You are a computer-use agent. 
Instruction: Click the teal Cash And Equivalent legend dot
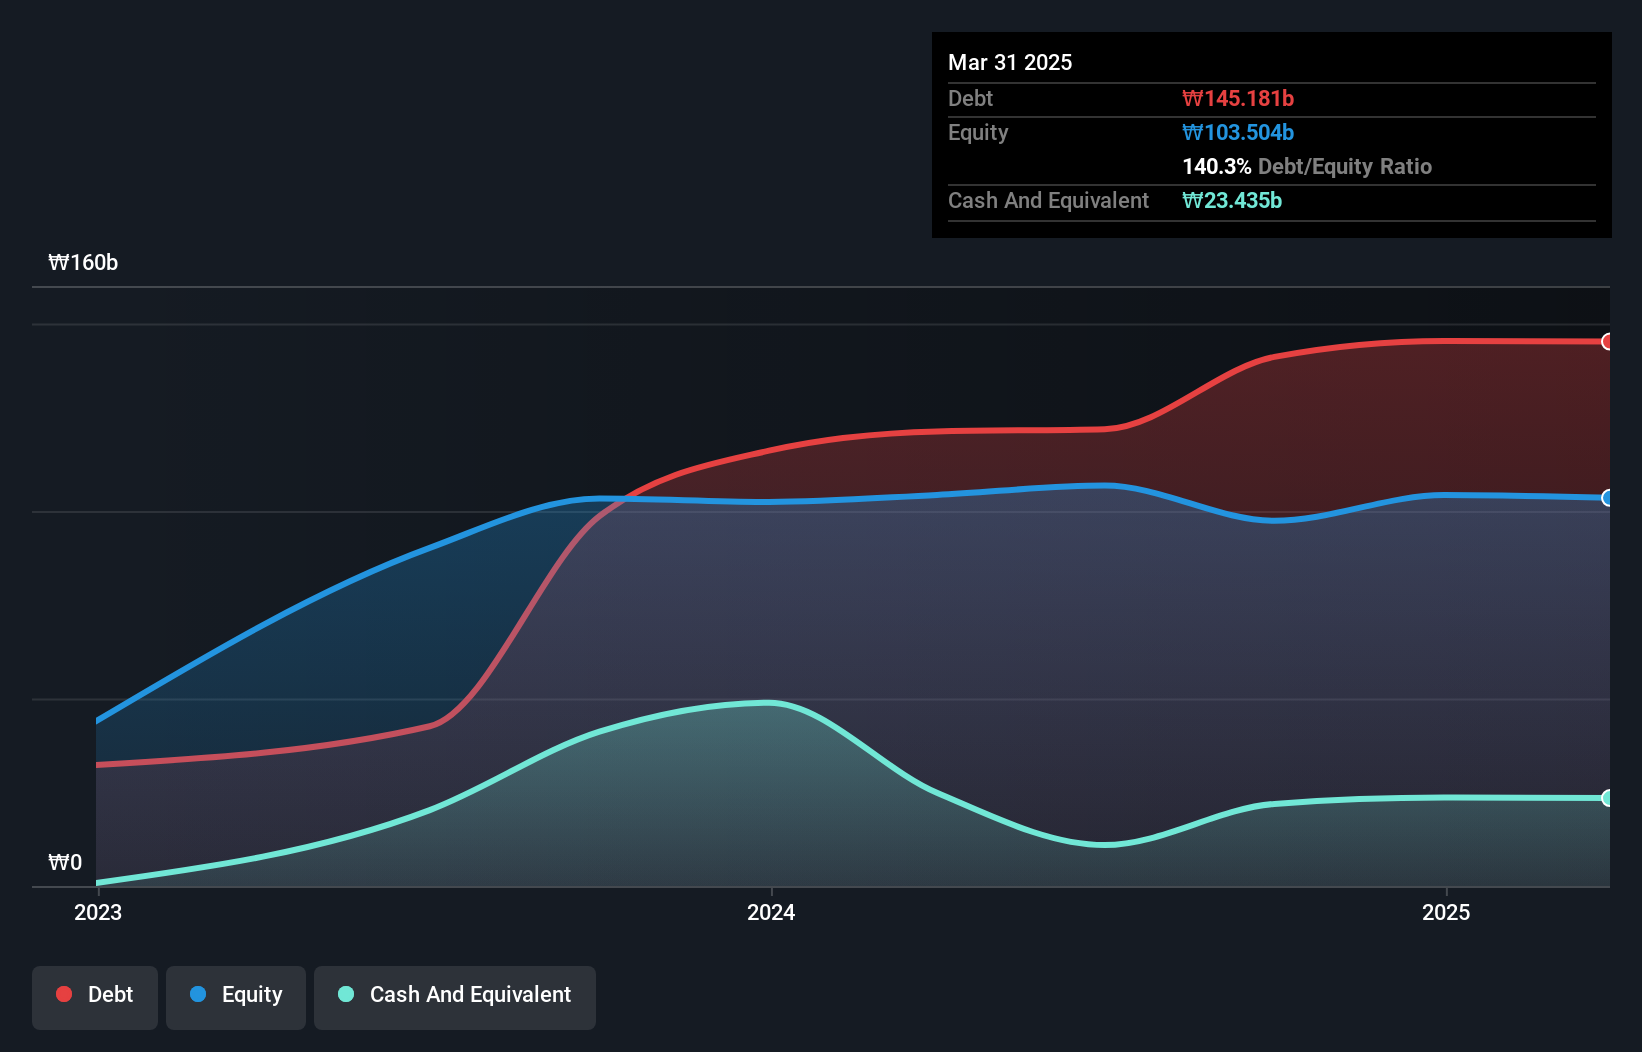coord(344,994)
